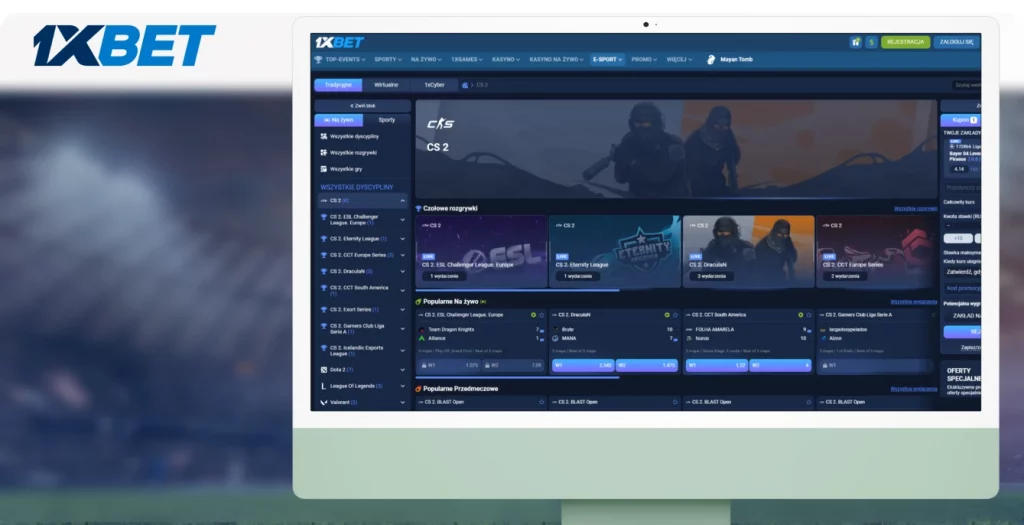Click the trophy icon beside Czołowe rozgrywki
Screen dimensions: 1024x525
click(x=419, y=208)
